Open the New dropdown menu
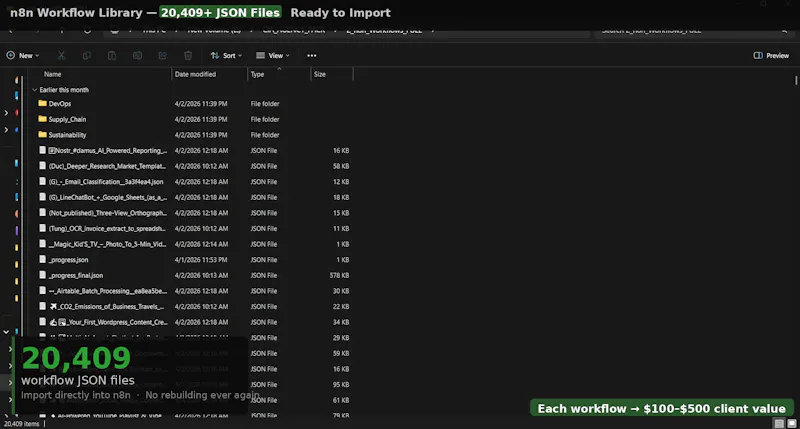Screen dimensions: 800x429 pos(23,56)
